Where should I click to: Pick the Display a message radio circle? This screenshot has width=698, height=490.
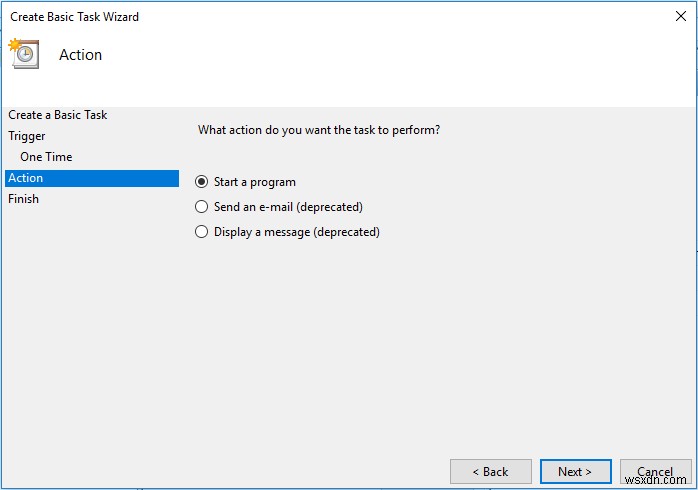[202, 232]
